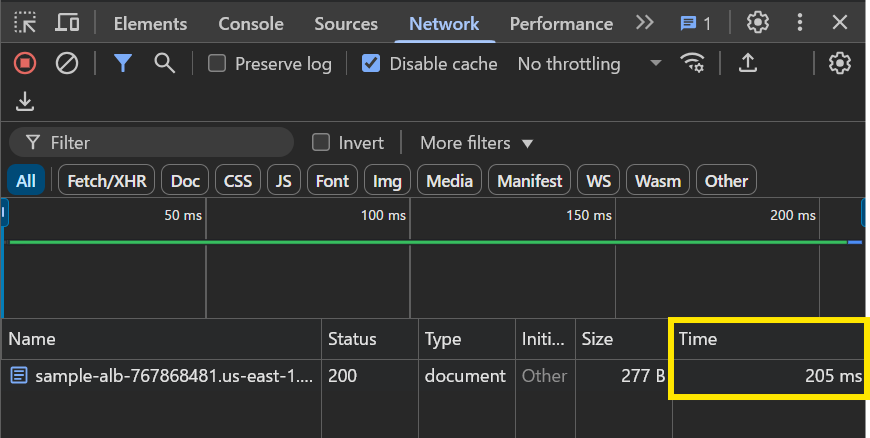The height and width of the screenshot is (438, 870).
Task: Select the All request type filter
Action: click(x=26, y=180)
